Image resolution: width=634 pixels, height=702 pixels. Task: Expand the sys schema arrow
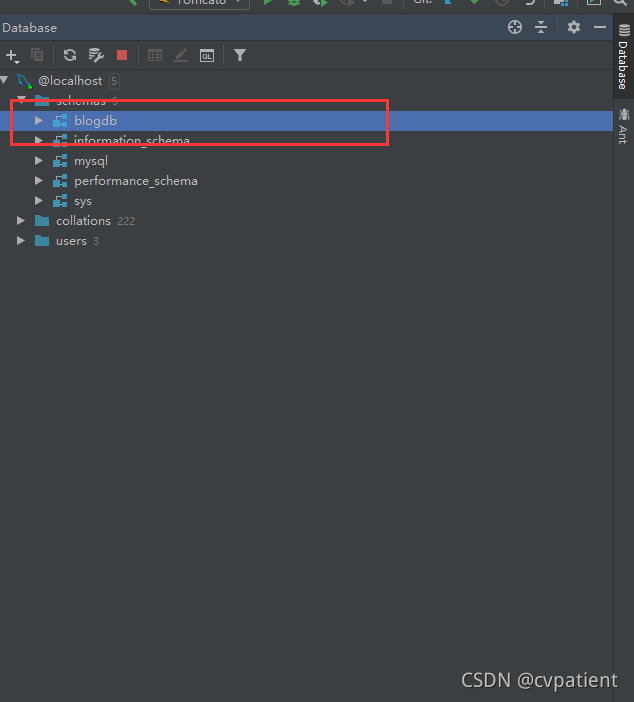39,201
